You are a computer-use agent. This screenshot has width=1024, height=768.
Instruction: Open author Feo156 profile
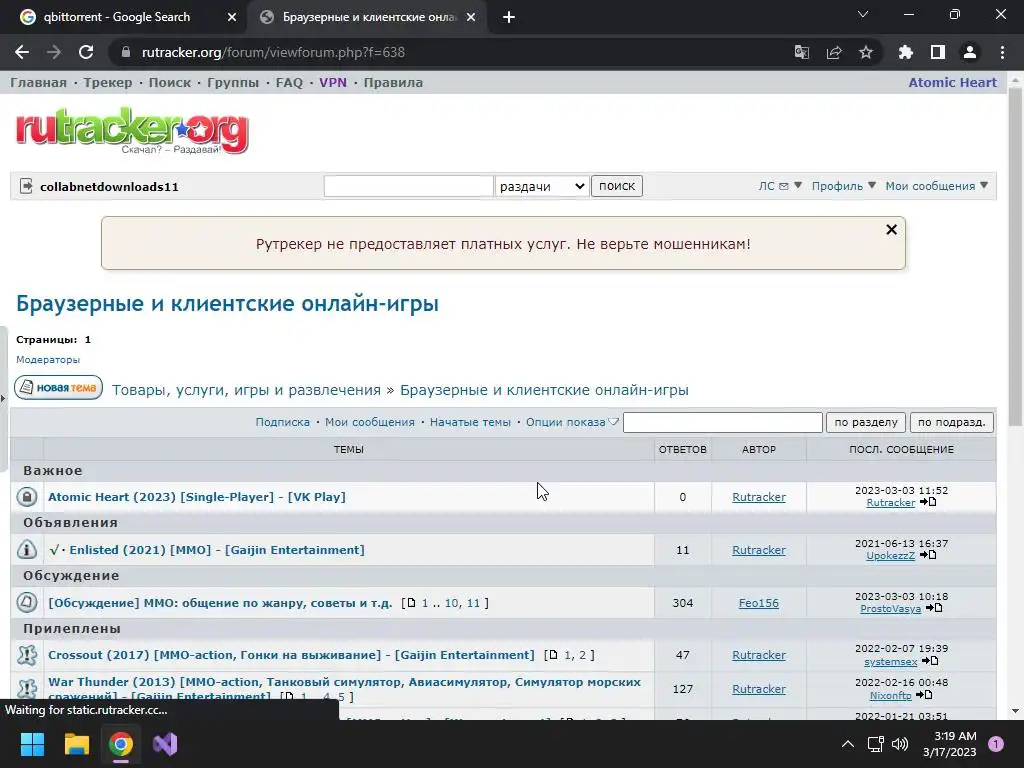pos(758,603)
